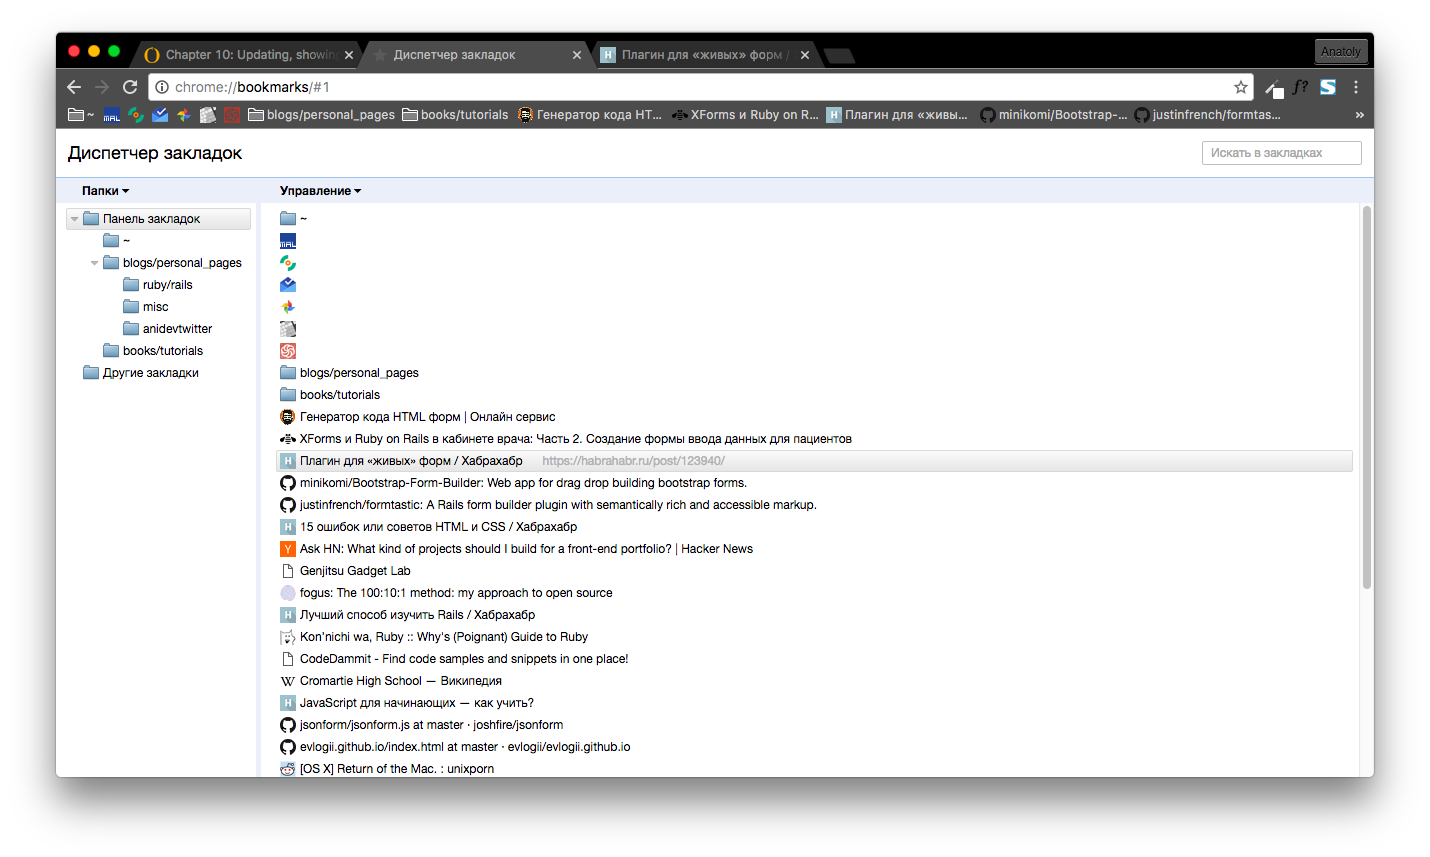Open blogs/personal_pages folder in bookmarks bar
Viewport: 1430px width, 857px height.
click(321, 115)
